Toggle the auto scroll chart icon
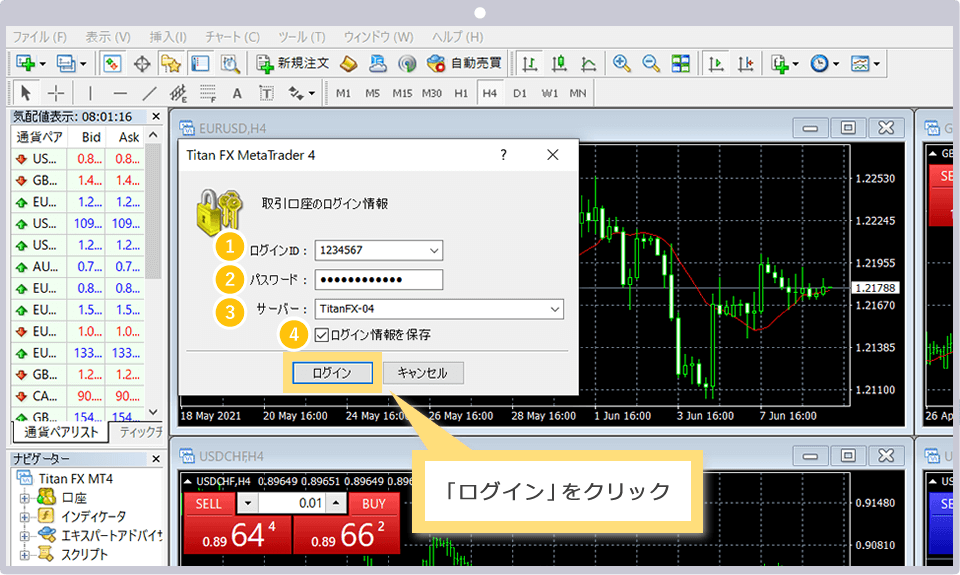960x575 pixels. click(x=716, y=63)
